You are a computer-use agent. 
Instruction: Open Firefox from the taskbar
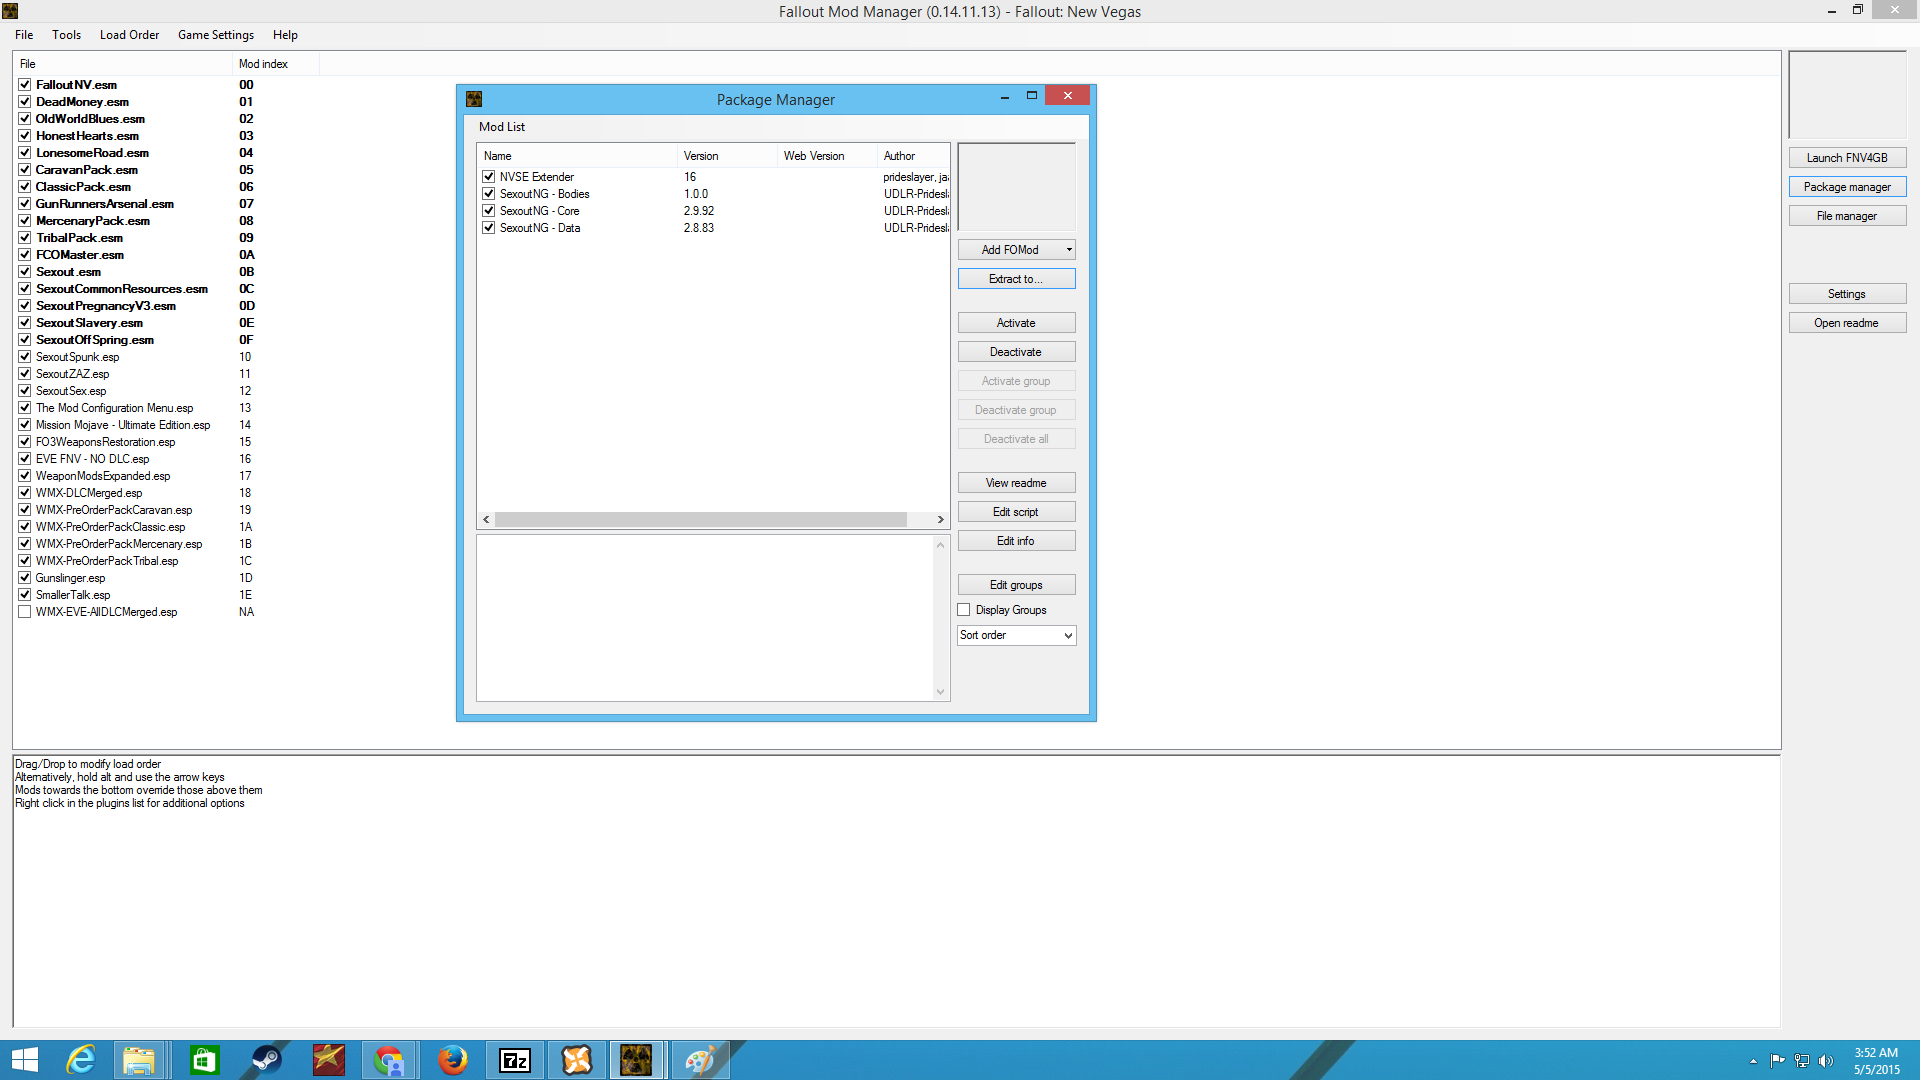click(452, 1060)
